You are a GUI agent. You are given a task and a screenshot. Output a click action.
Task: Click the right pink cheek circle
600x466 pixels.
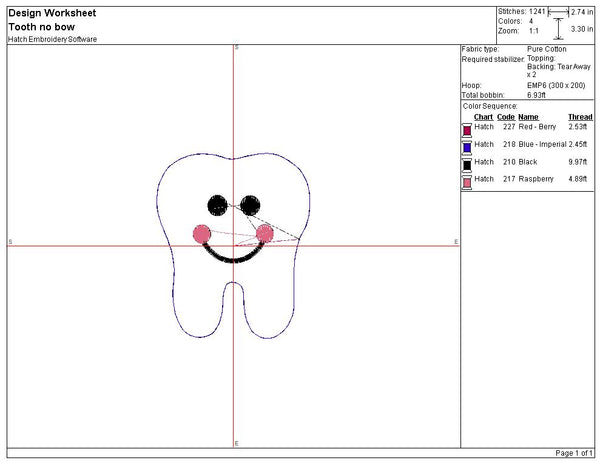click(x=265, y=234)
